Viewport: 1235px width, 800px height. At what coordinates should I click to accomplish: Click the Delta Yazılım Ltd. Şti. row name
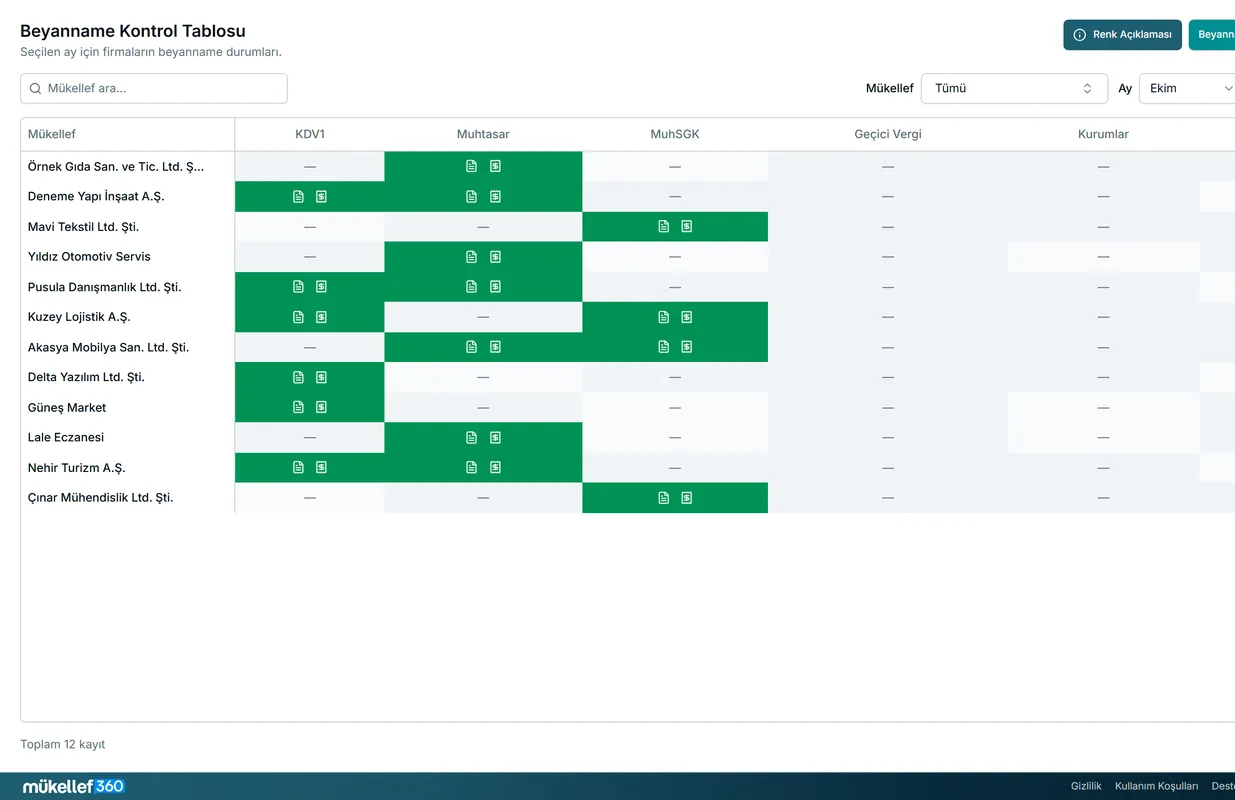(x=86, y=377)
